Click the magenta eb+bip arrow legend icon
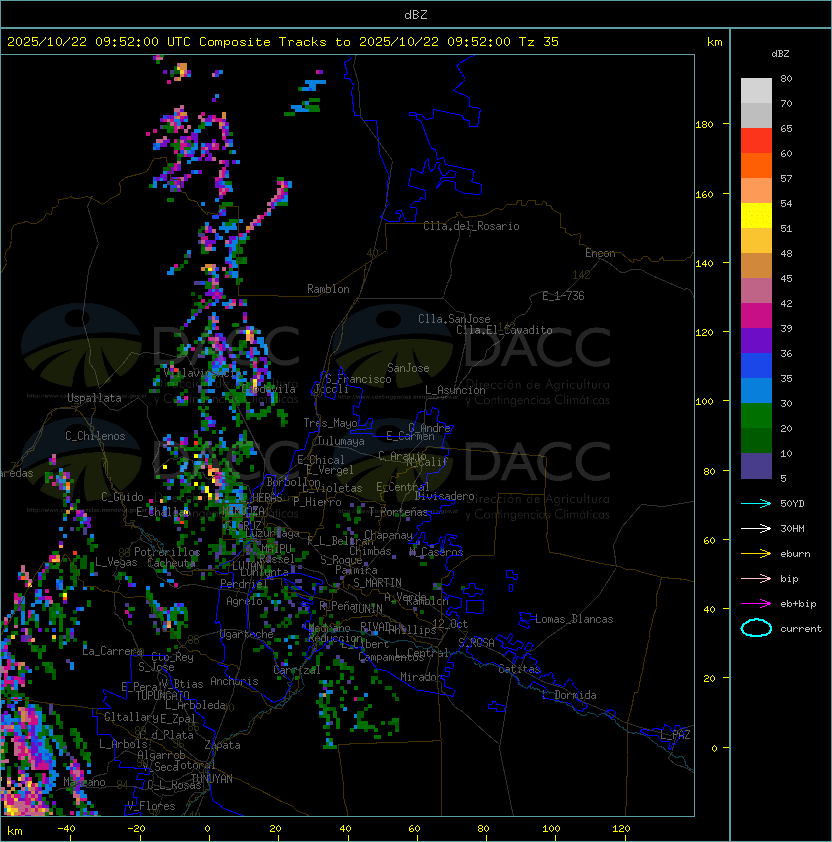 tap(756, 604)
